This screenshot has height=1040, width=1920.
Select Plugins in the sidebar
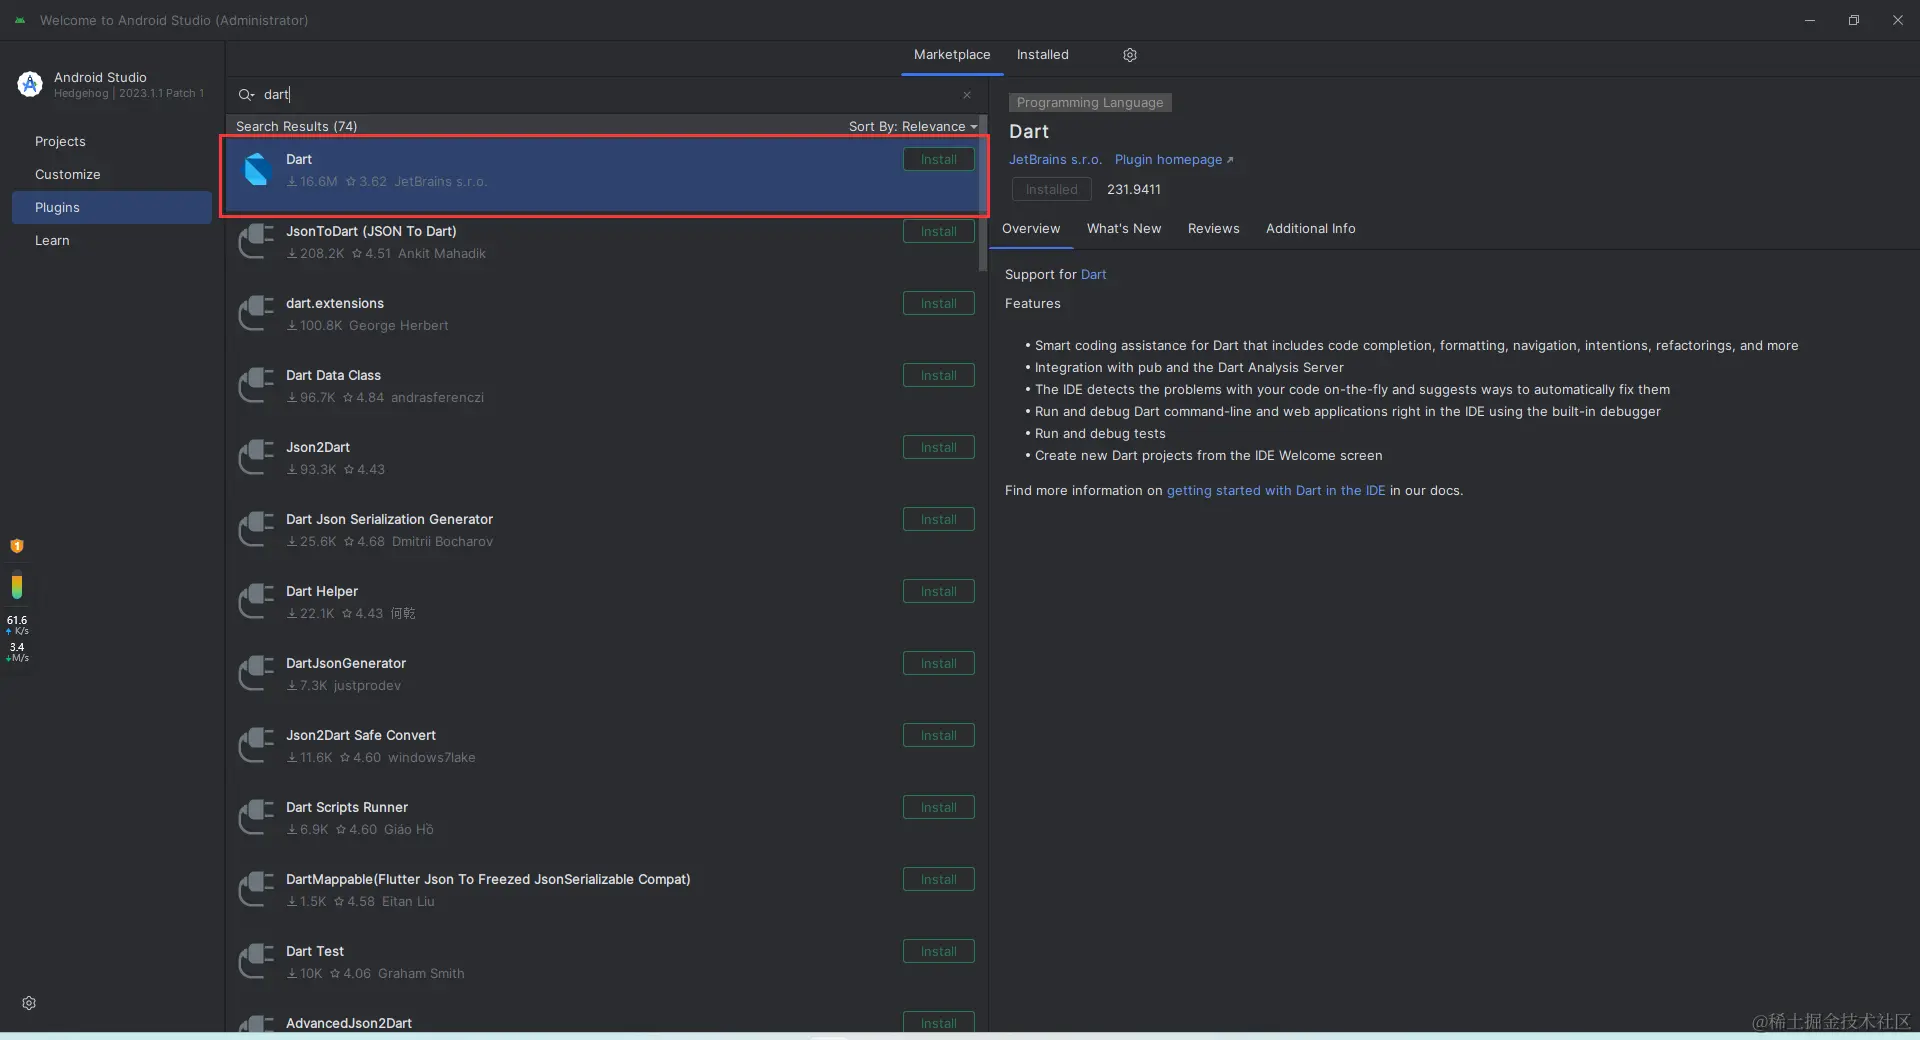tap(112, 207)
